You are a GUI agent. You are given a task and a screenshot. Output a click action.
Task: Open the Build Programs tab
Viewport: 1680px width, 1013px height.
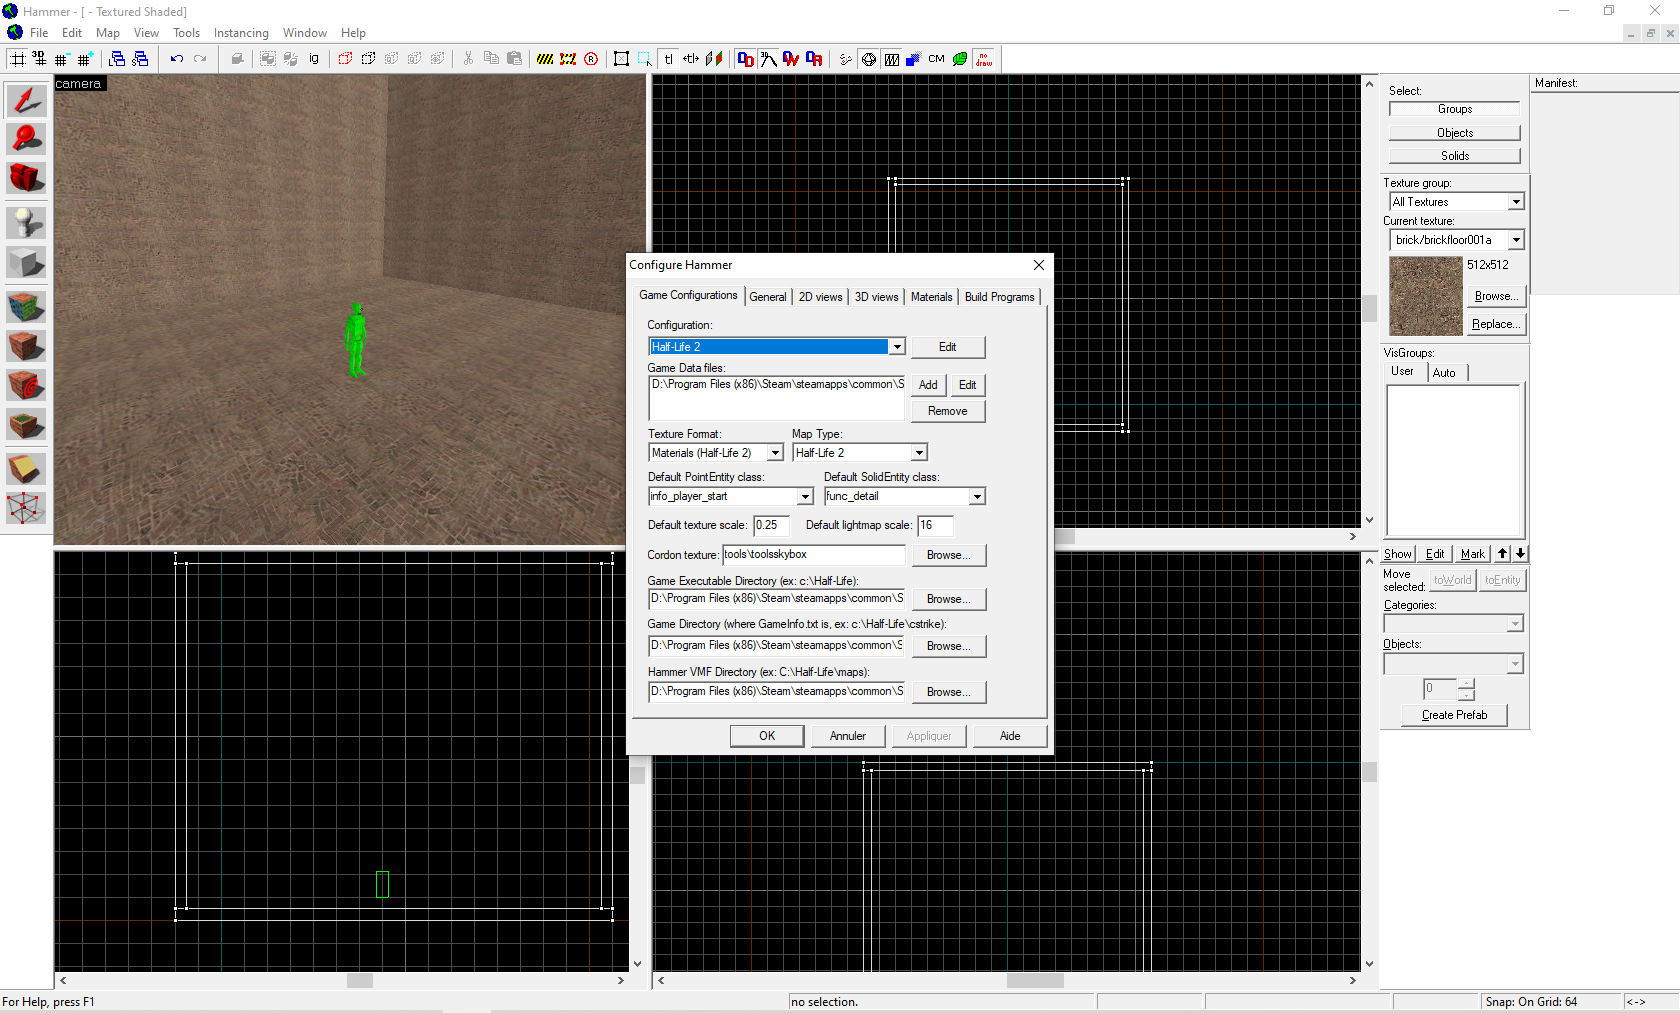tap(1000, 297)
